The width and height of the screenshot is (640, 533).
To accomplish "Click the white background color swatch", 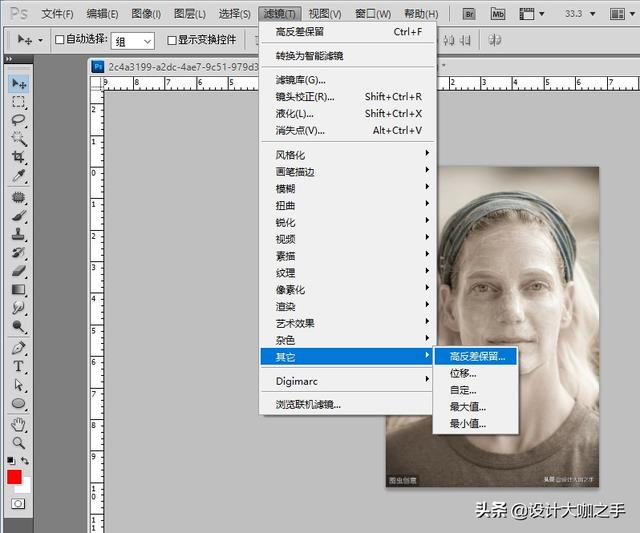I will tap(25, 486).
